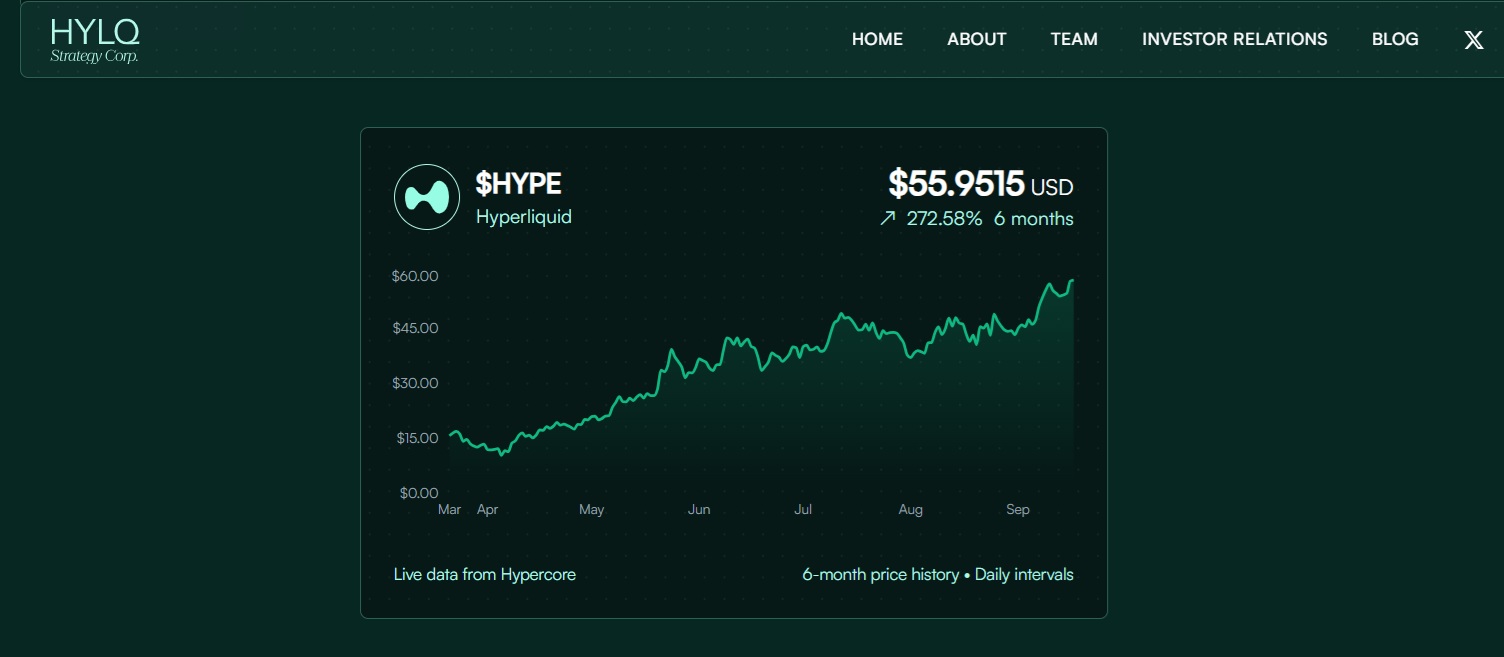Click the USD currency label
This screenshot has height=657, width=1504.
click(x=1052, y=187)
